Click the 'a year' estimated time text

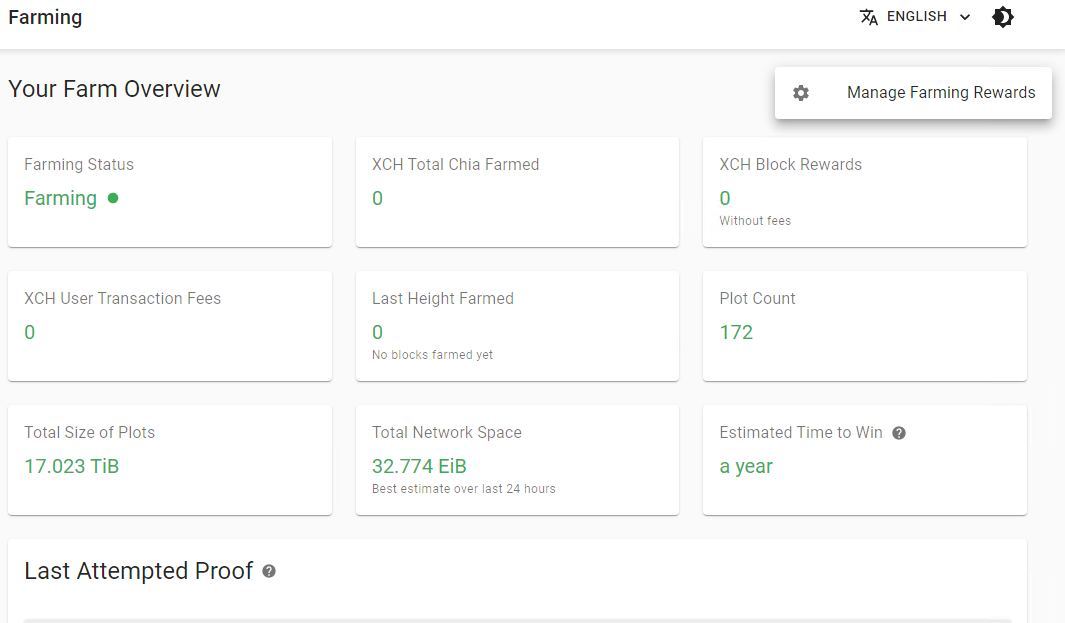tap(746, 467)
